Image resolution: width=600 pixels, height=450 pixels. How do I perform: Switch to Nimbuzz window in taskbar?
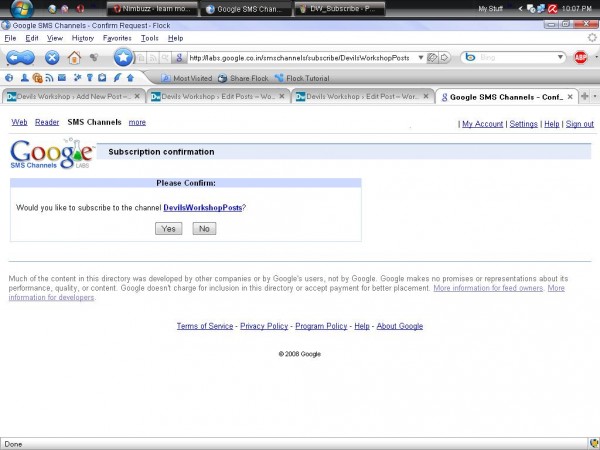point(152,9)
